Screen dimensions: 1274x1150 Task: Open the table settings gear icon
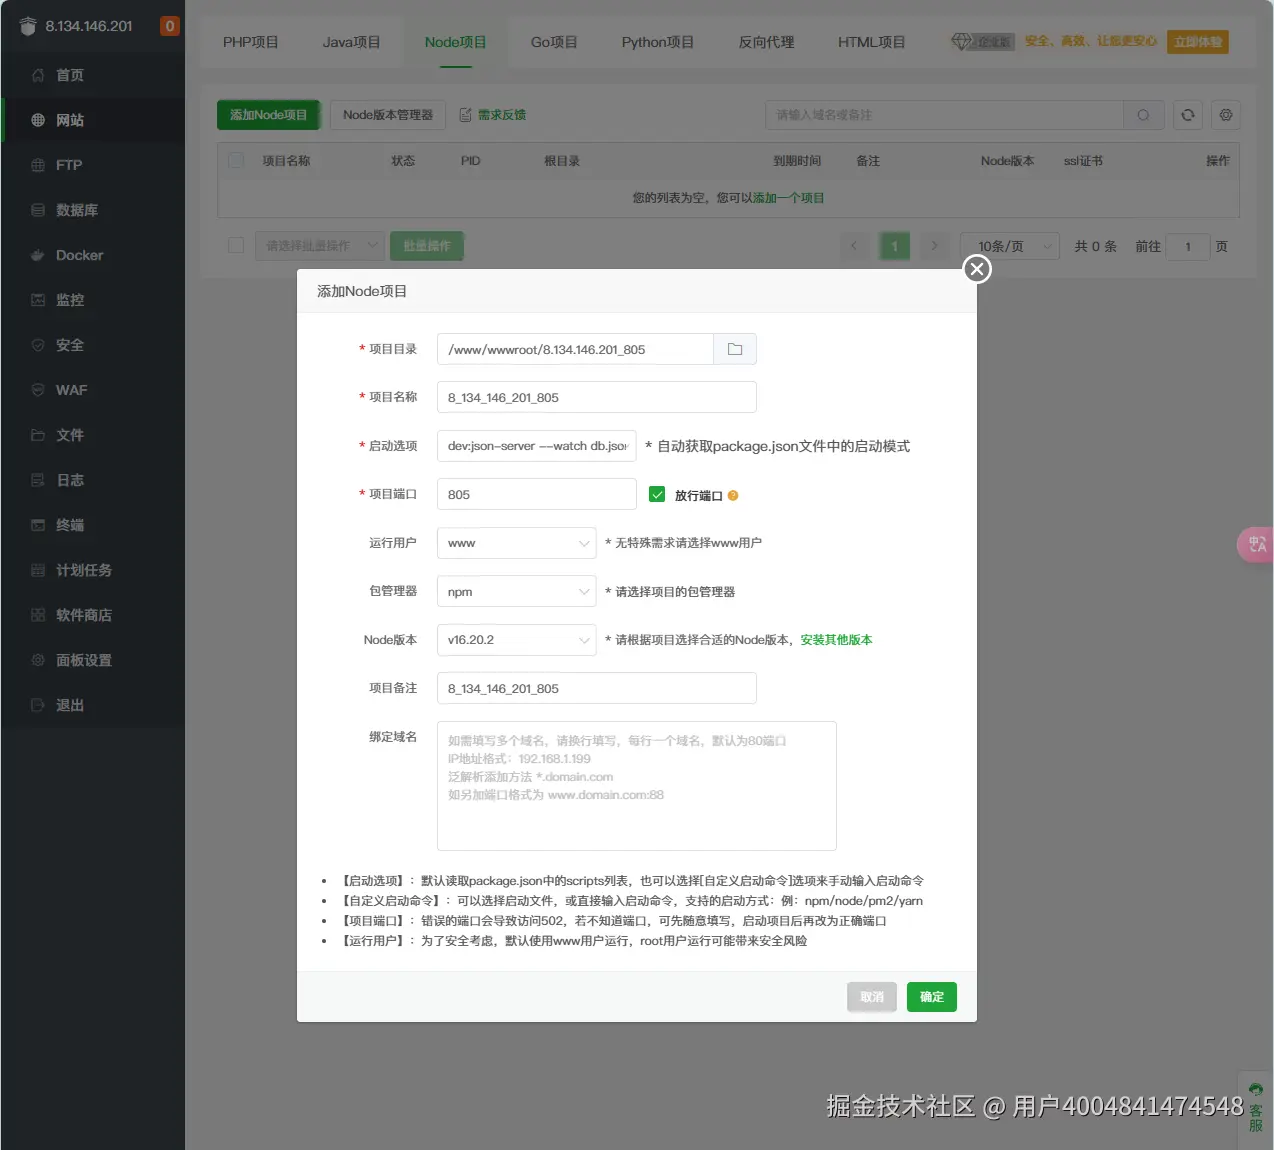point(1226,115)
